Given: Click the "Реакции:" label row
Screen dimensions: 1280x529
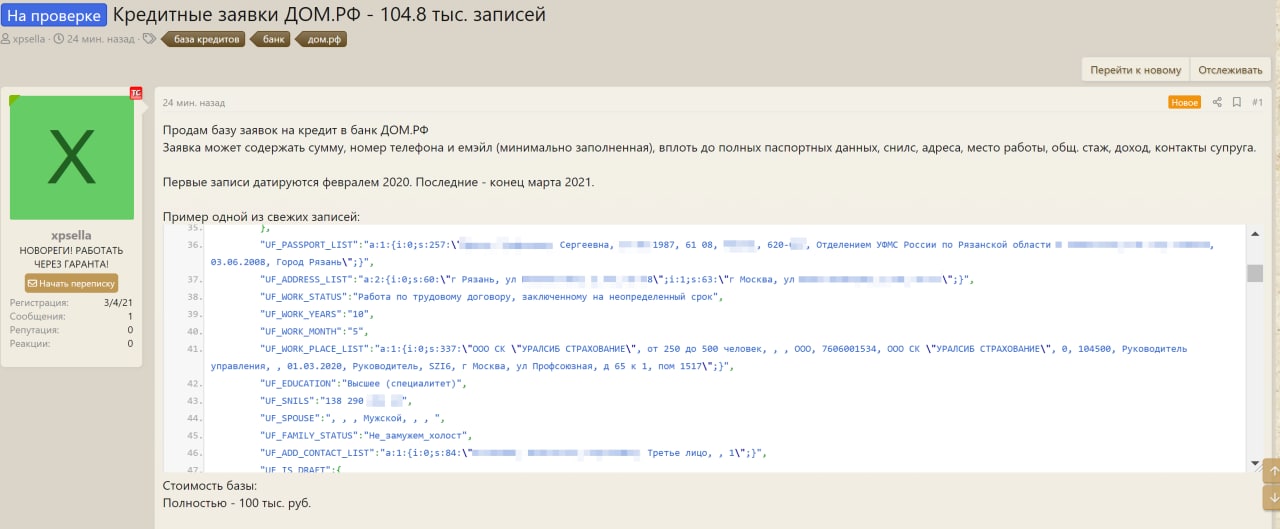Looking at the screenshot, I should click(71, 343).
